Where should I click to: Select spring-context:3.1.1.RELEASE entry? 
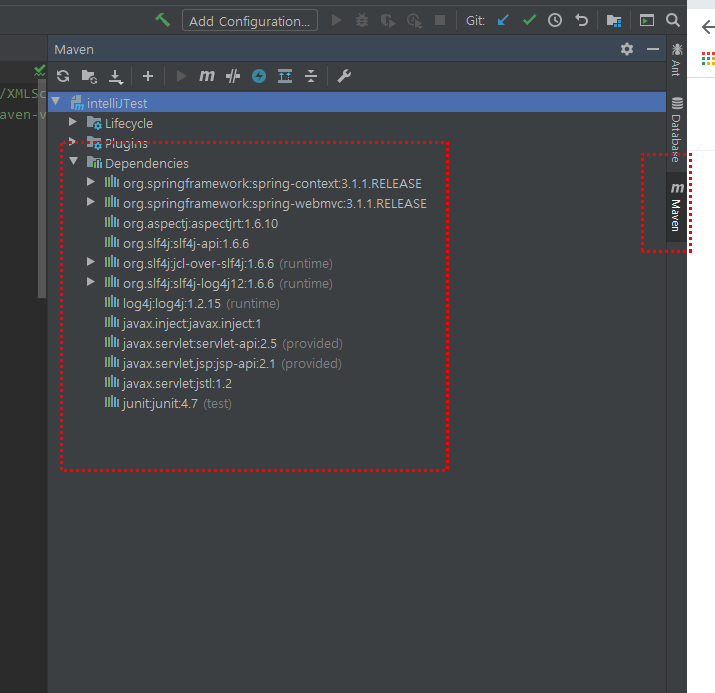tap(272, 184)
